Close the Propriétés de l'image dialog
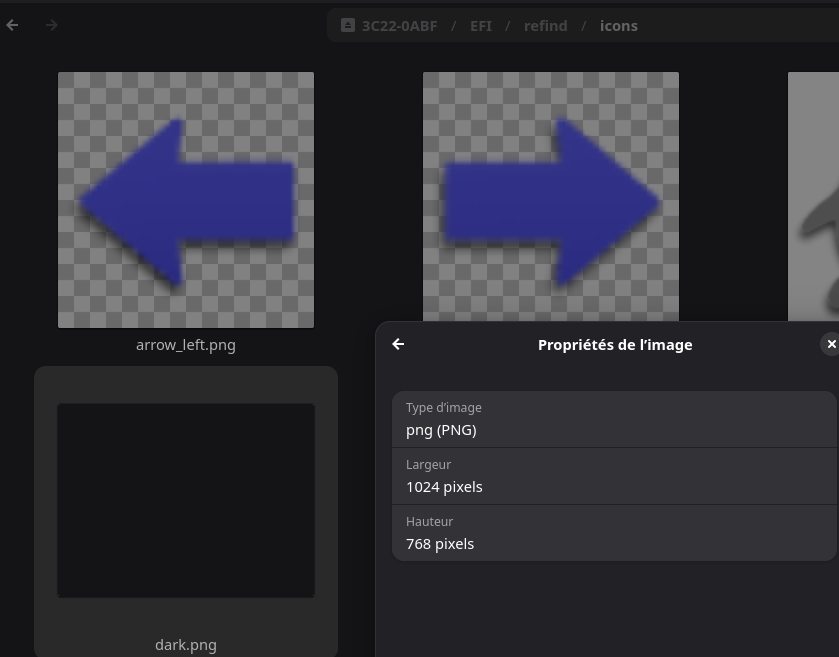The image size is (839, 657). coord(830,344)
